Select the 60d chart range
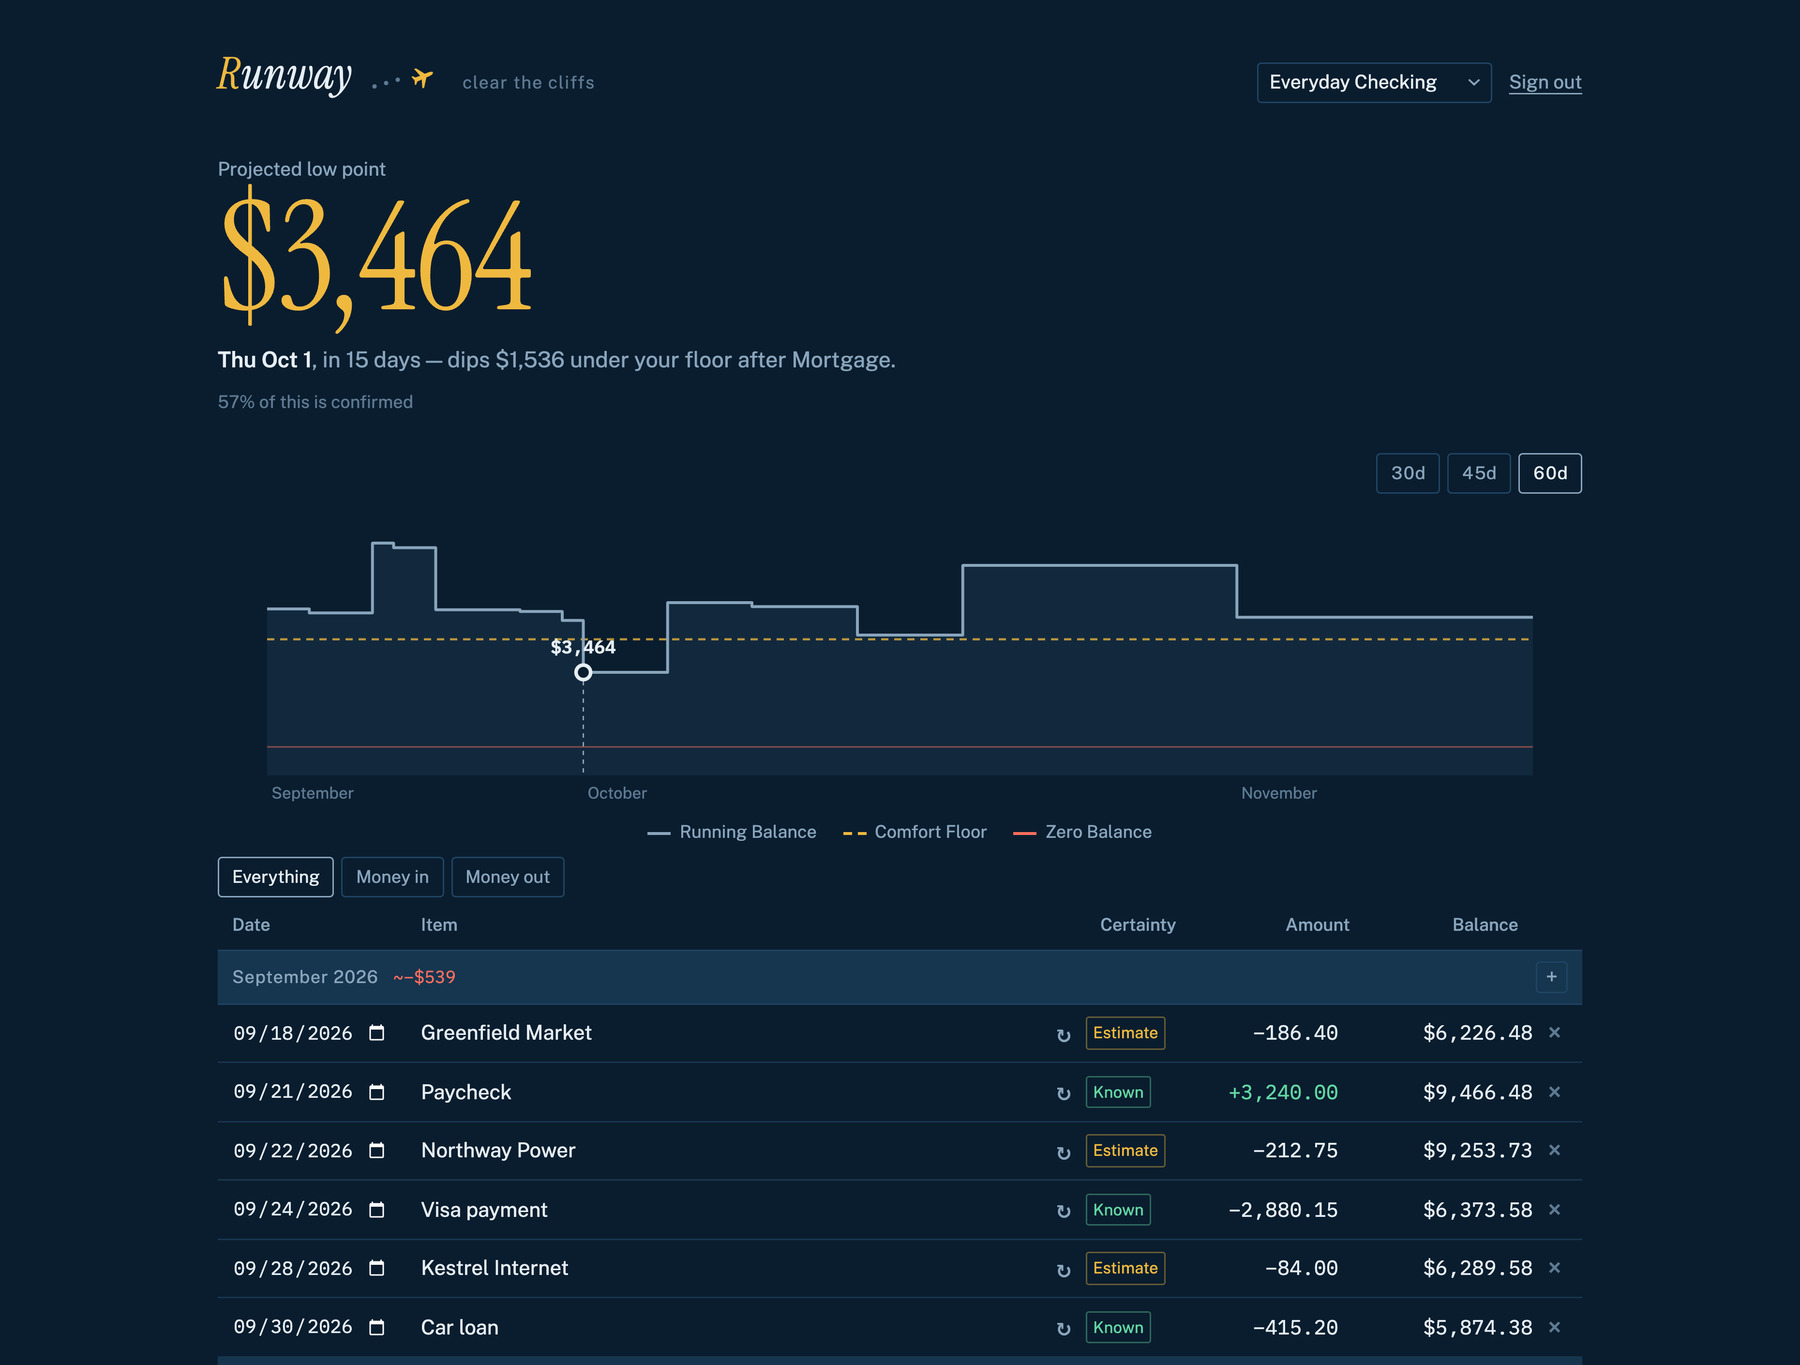Image resolution: width=1800 pixels, height=1365 pixels. (x=1550, y=473)
